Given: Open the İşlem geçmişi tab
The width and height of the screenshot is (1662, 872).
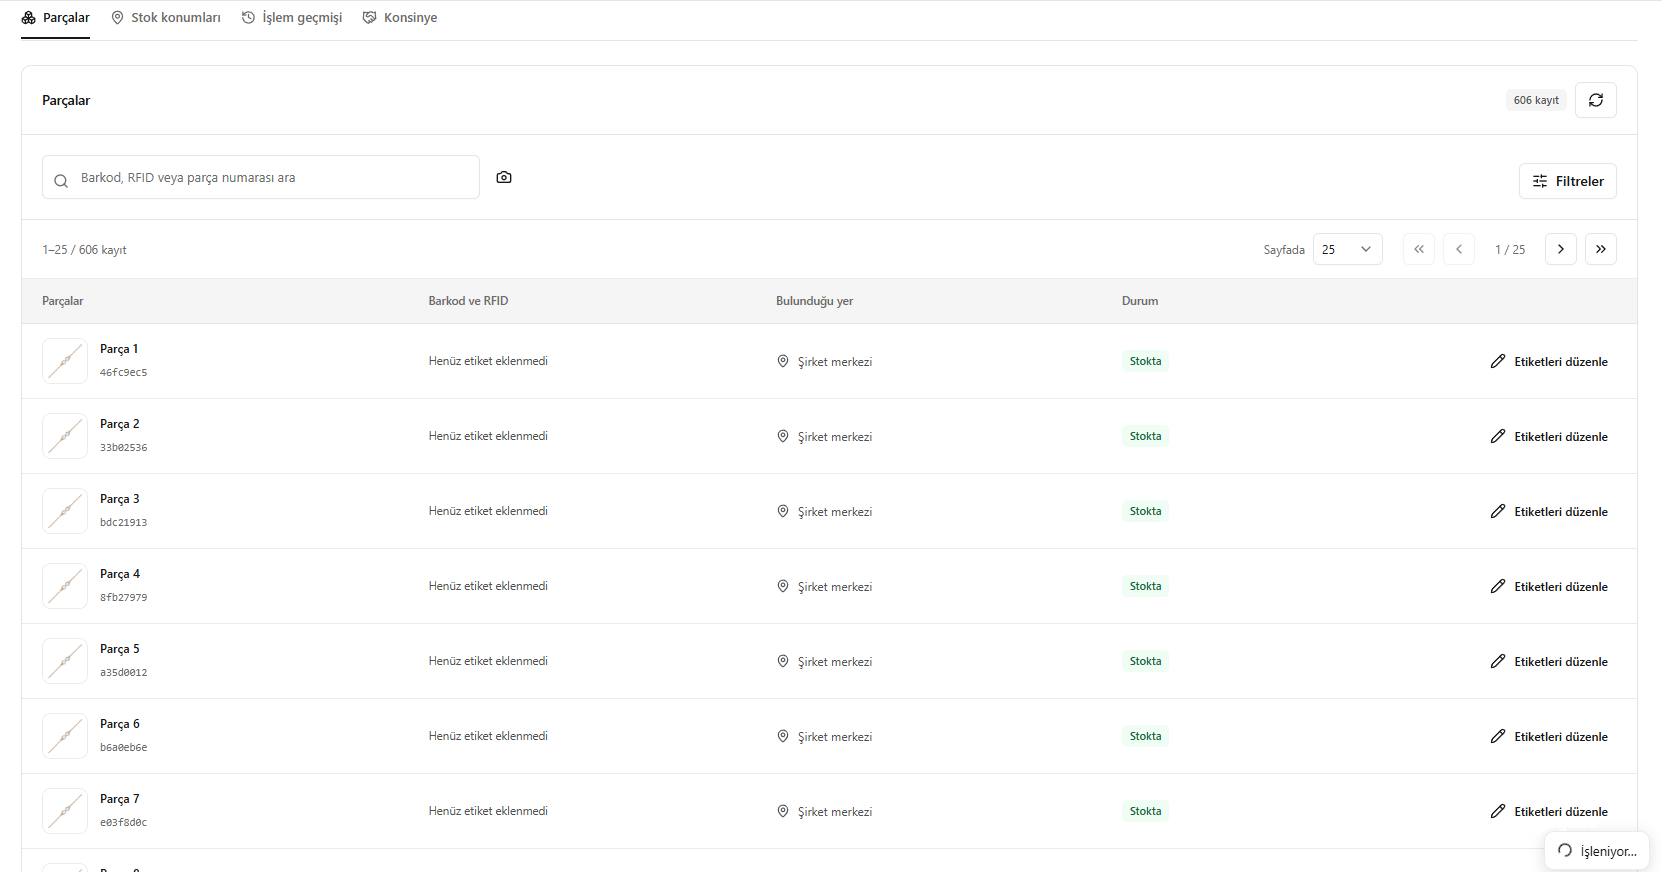Looking at the screenshot, I should 292,18.
